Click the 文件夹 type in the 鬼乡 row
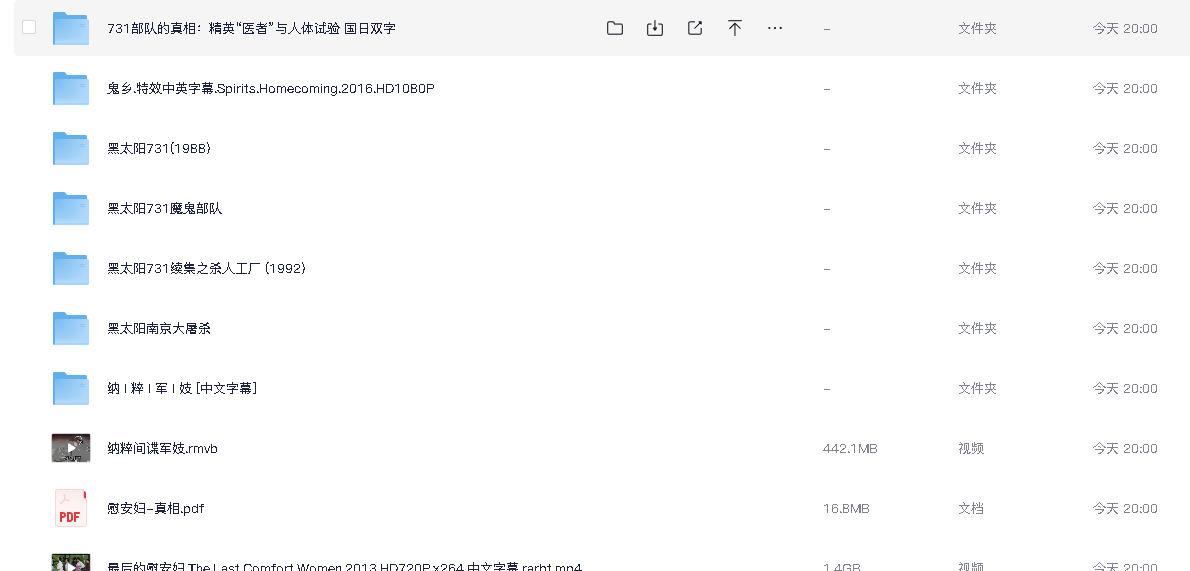 [x=978, y=88]
